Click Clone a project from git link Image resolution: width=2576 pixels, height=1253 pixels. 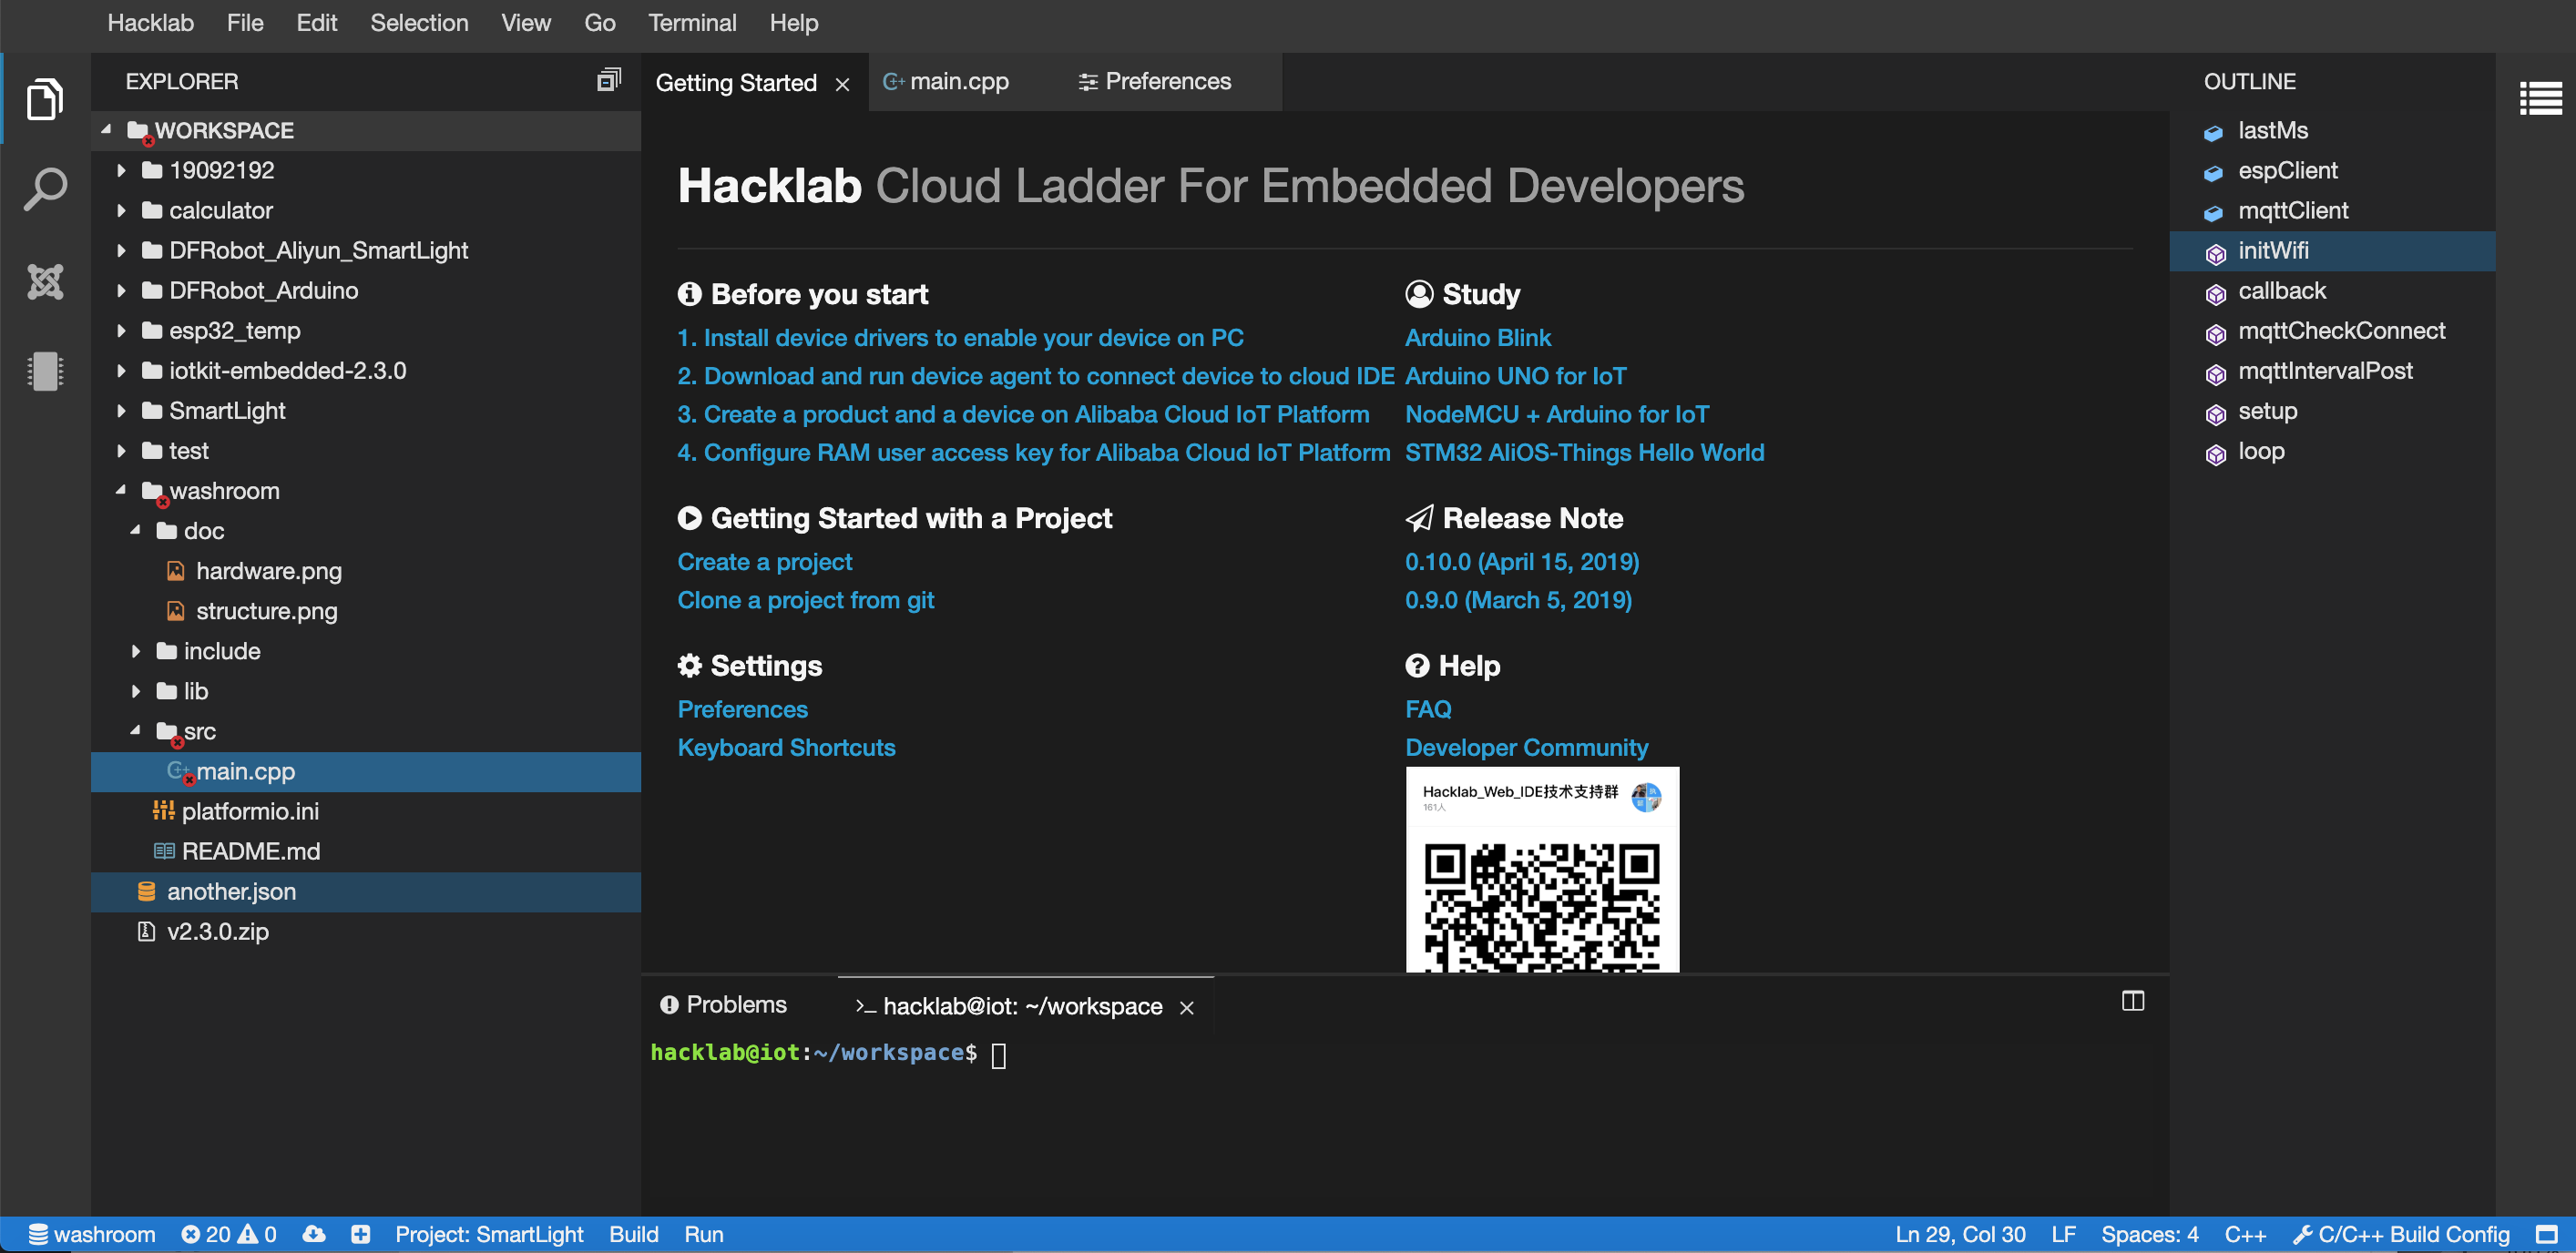coord(806,600)
